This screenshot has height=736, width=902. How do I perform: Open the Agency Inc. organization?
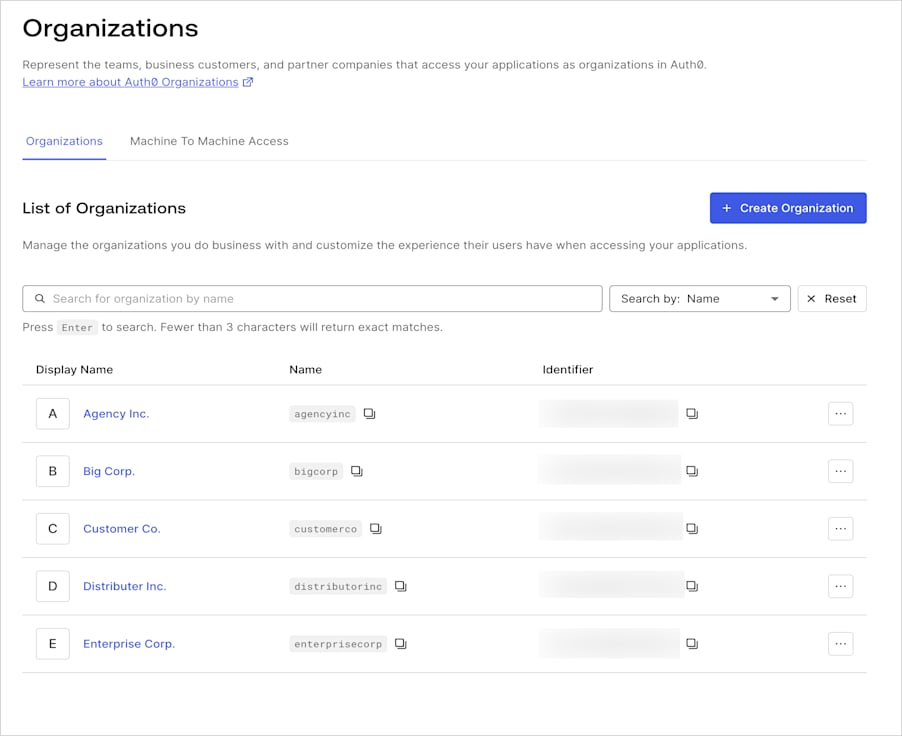tap(116, 414)
